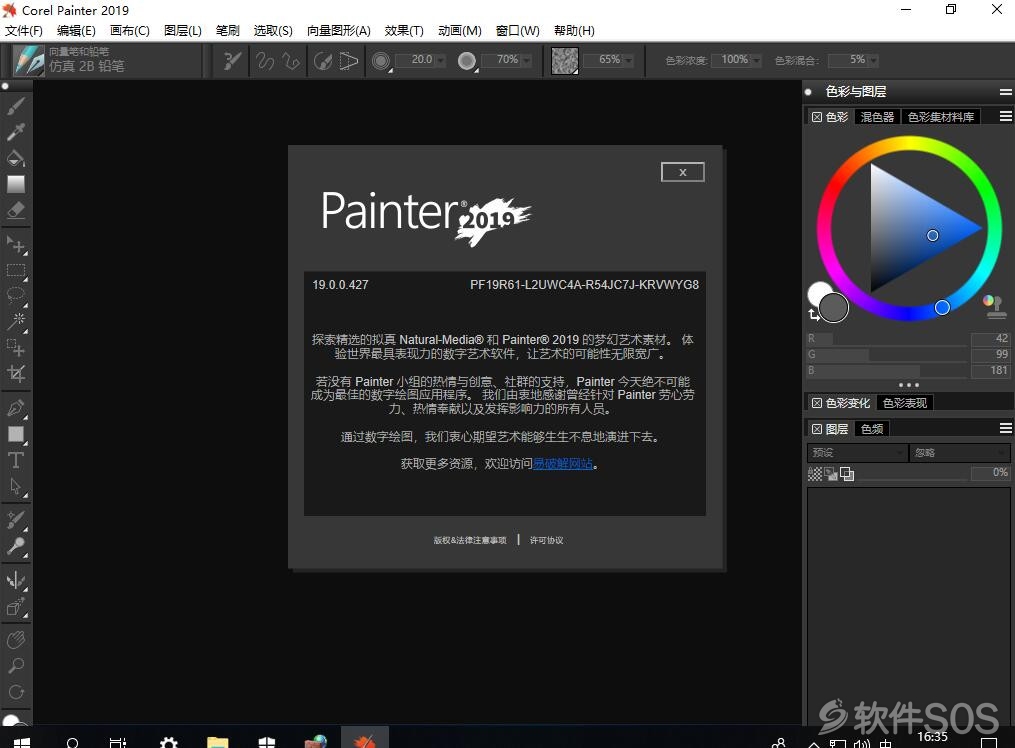Select the Paint Bucket fill tool
Viewport: 1015px width, 748px height.
click(x=16, y=158)
